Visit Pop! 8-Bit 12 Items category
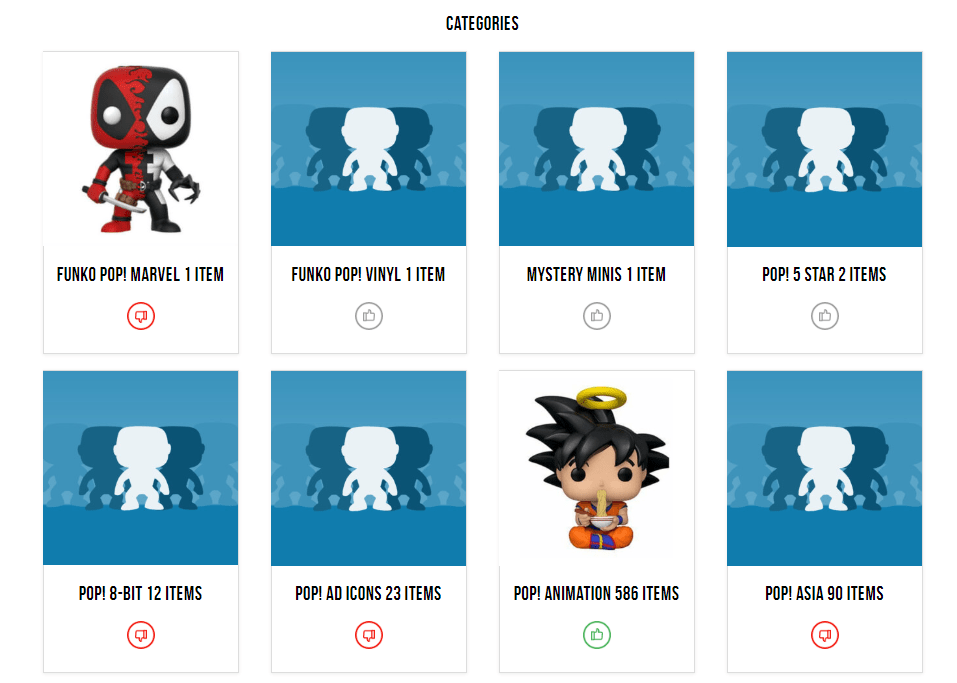This screenshot has width=957, height=683. [x=140, y=593]
